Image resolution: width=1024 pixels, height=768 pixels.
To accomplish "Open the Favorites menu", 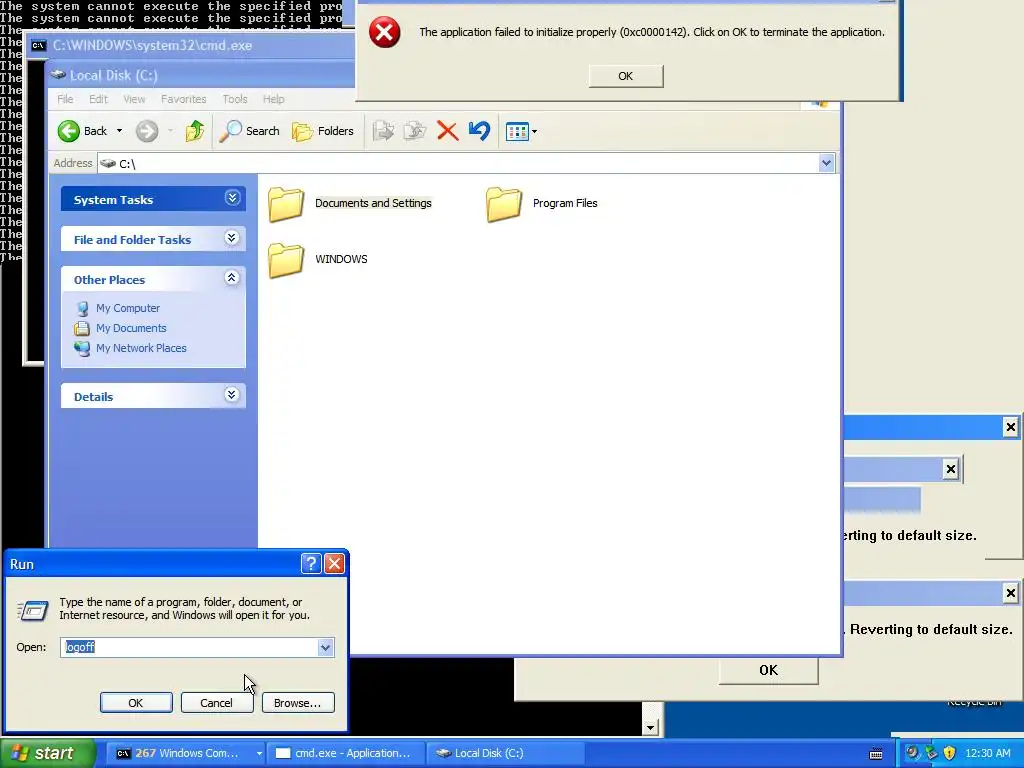I will [184, 99].
